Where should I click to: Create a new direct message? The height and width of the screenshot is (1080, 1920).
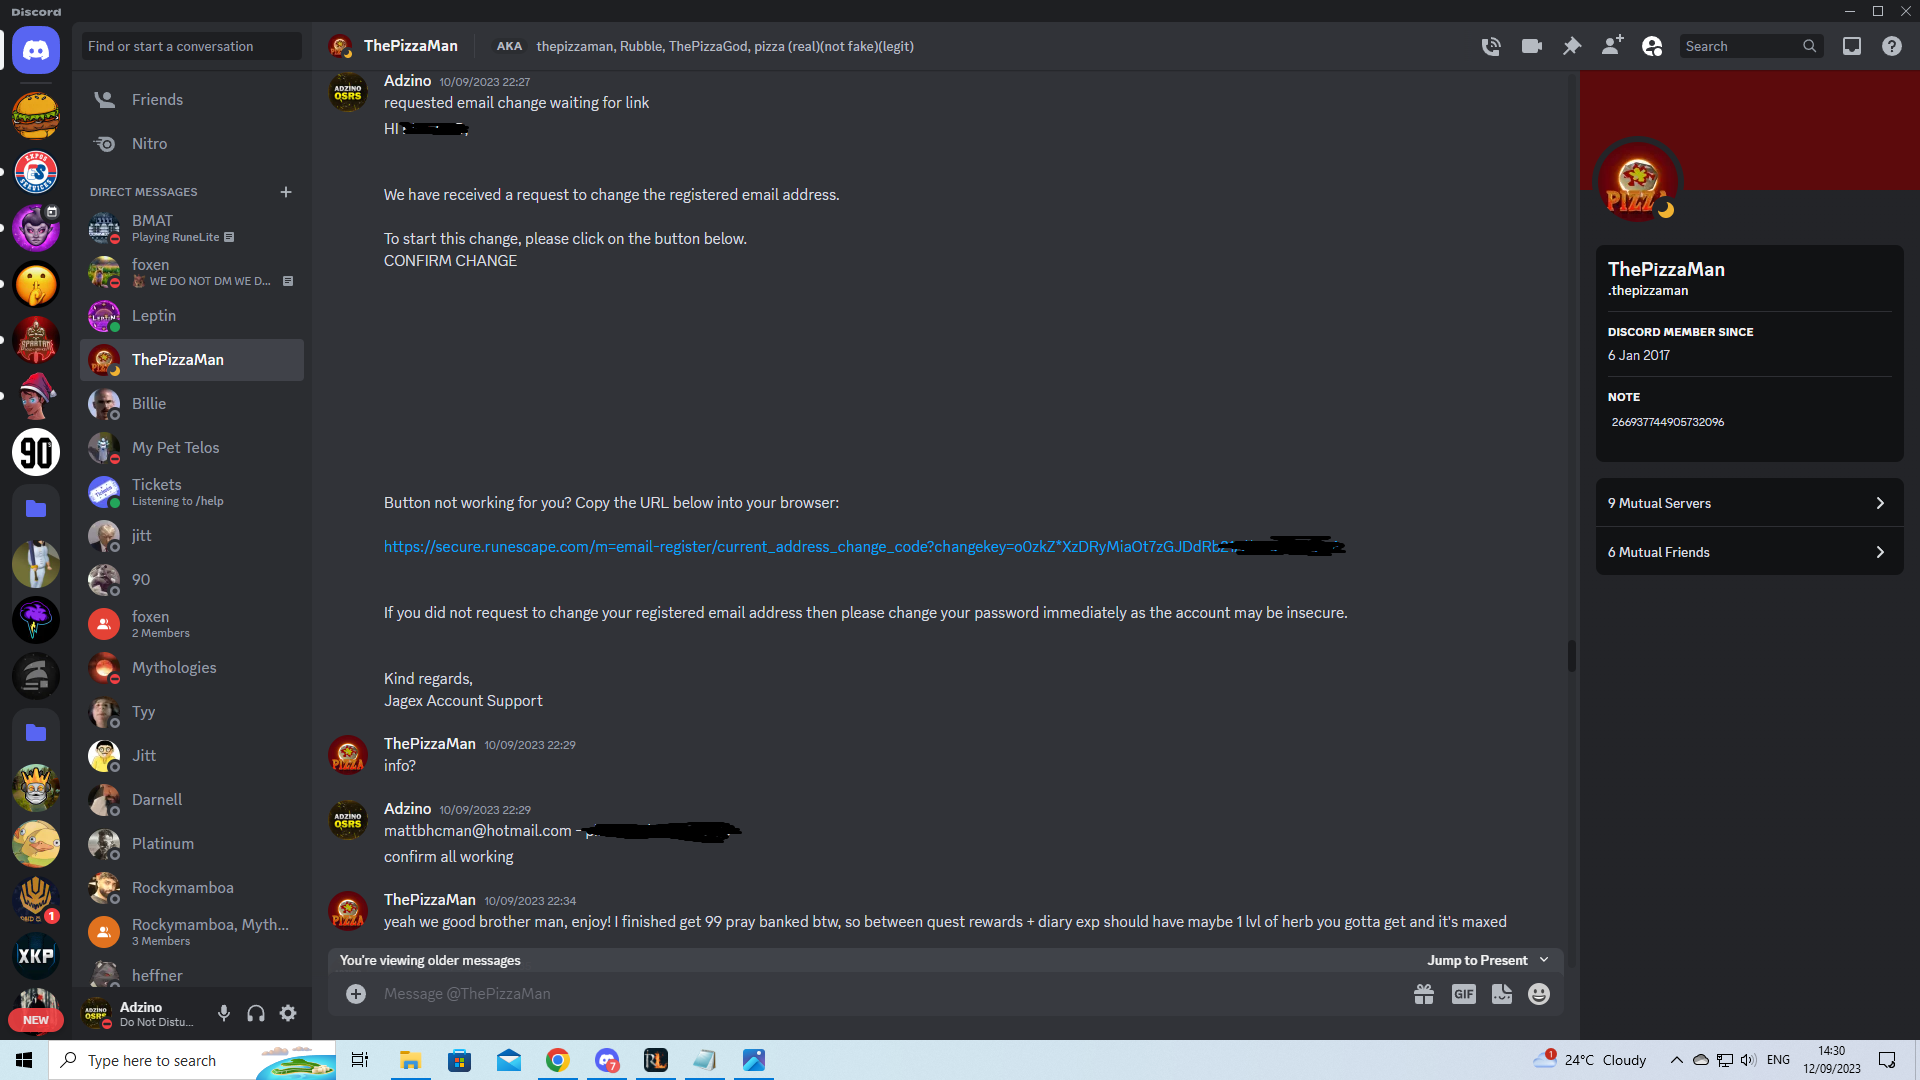tap(286, 192)
